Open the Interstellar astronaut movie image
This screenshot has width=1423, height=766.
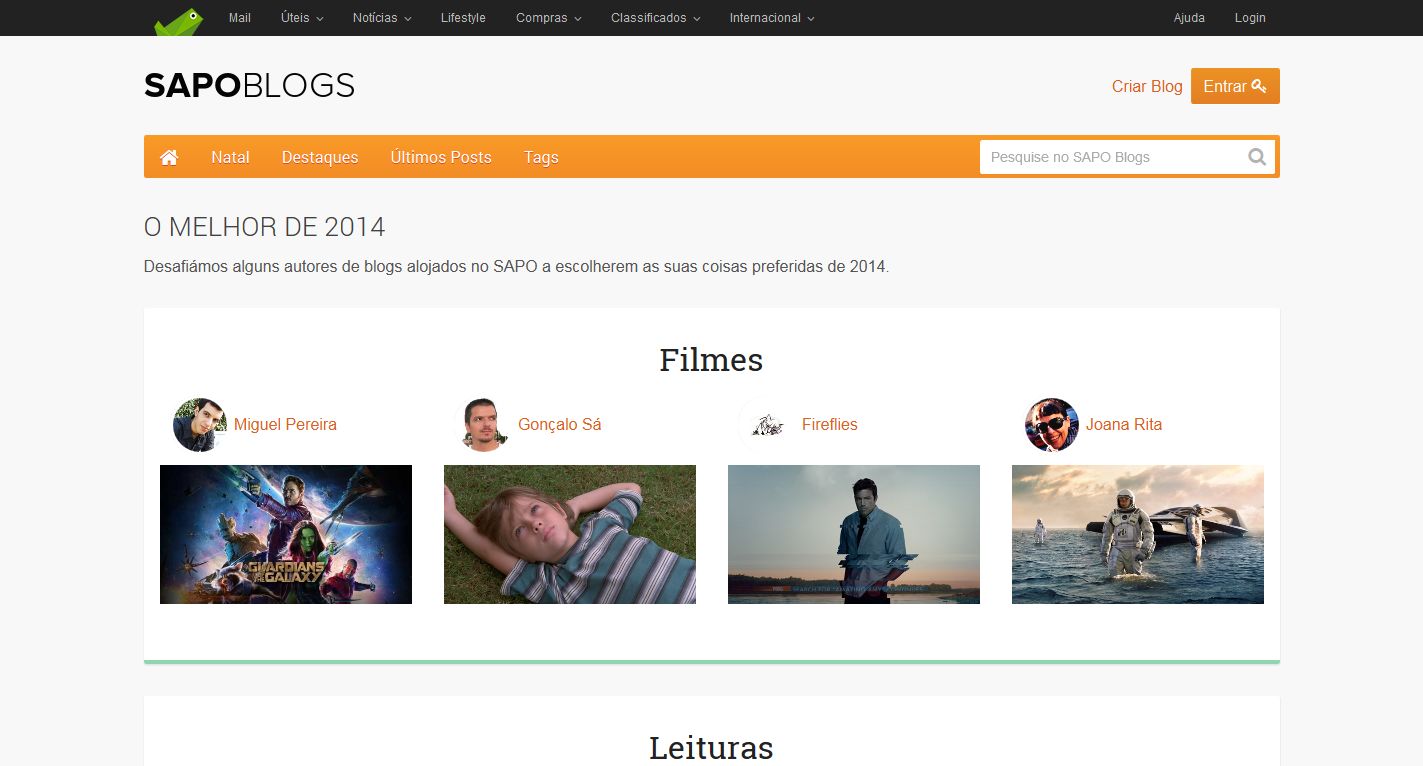point(1138,534)
